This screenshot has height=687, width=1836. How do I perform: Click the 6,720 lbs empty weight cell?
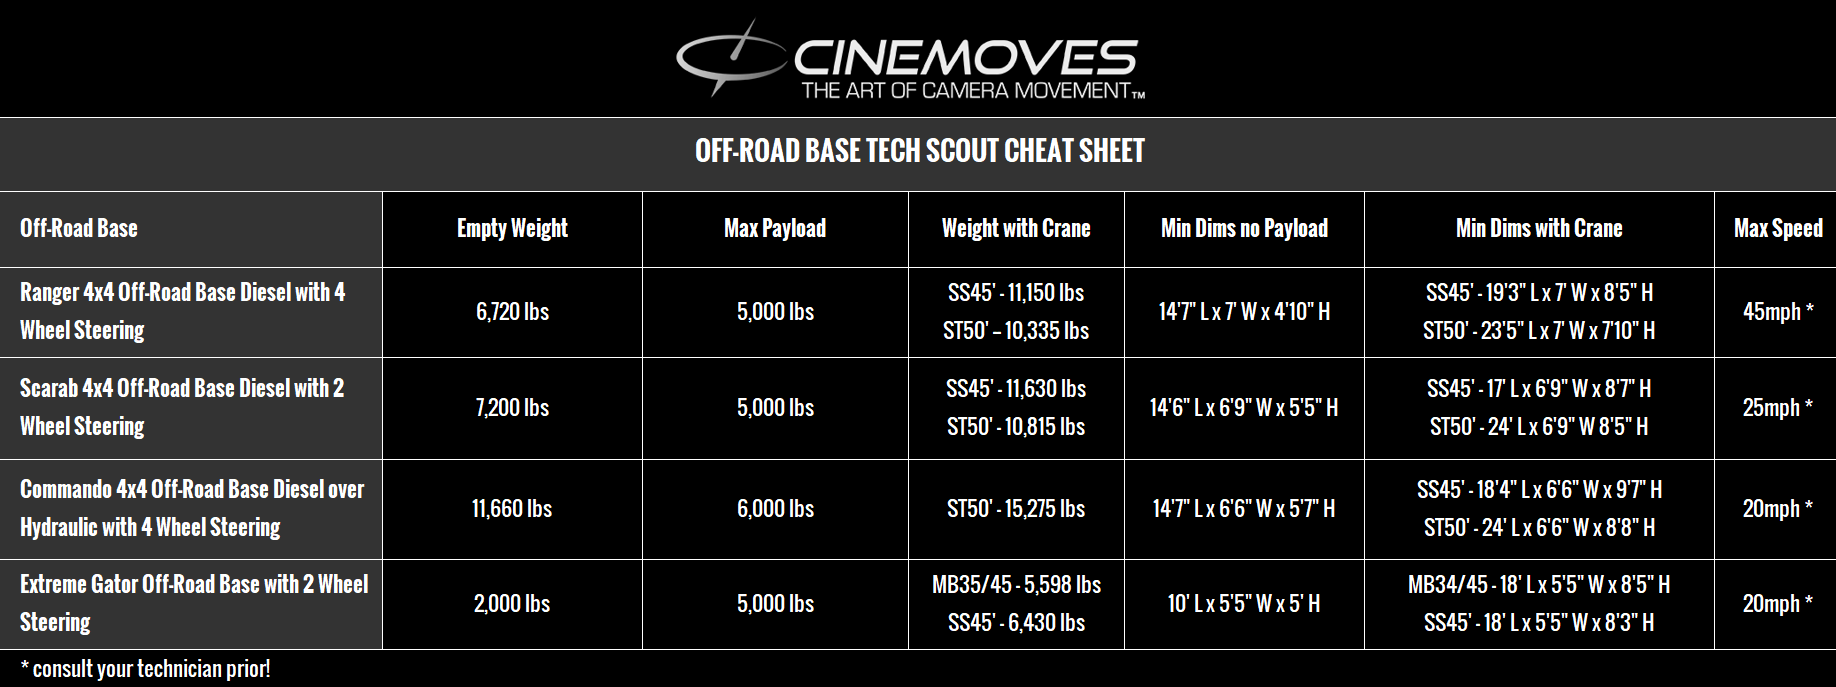(512, 311)
